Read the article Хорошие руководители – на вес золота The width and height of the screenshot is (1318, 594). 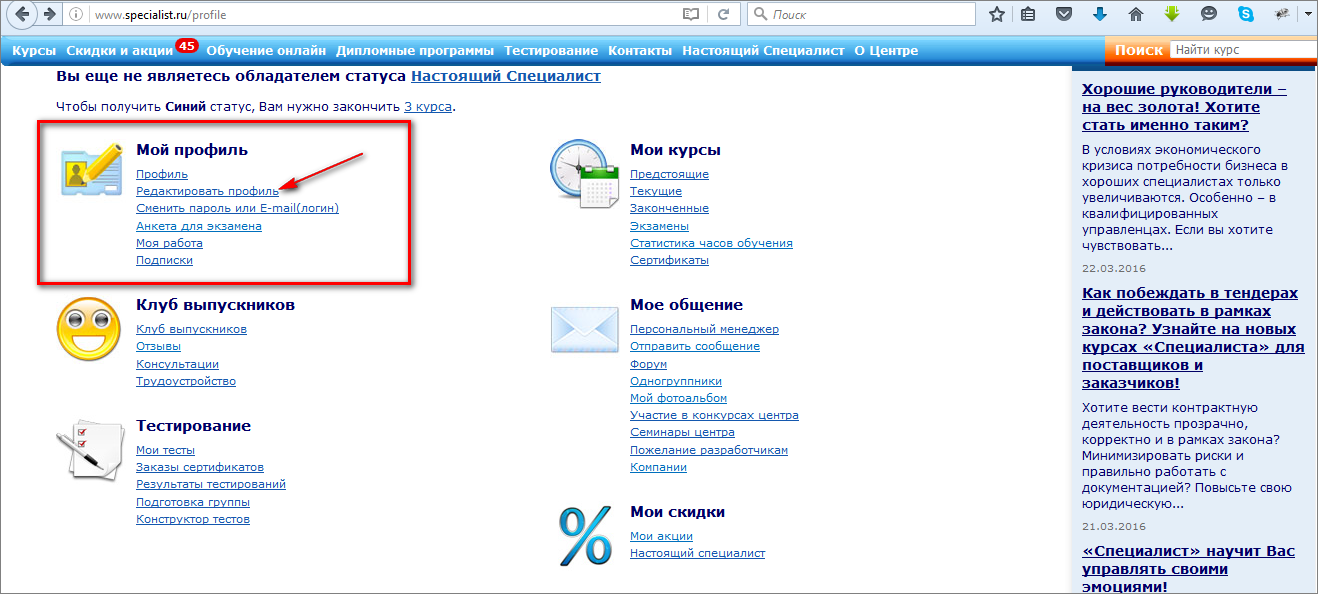click(x=1184, y=106)
